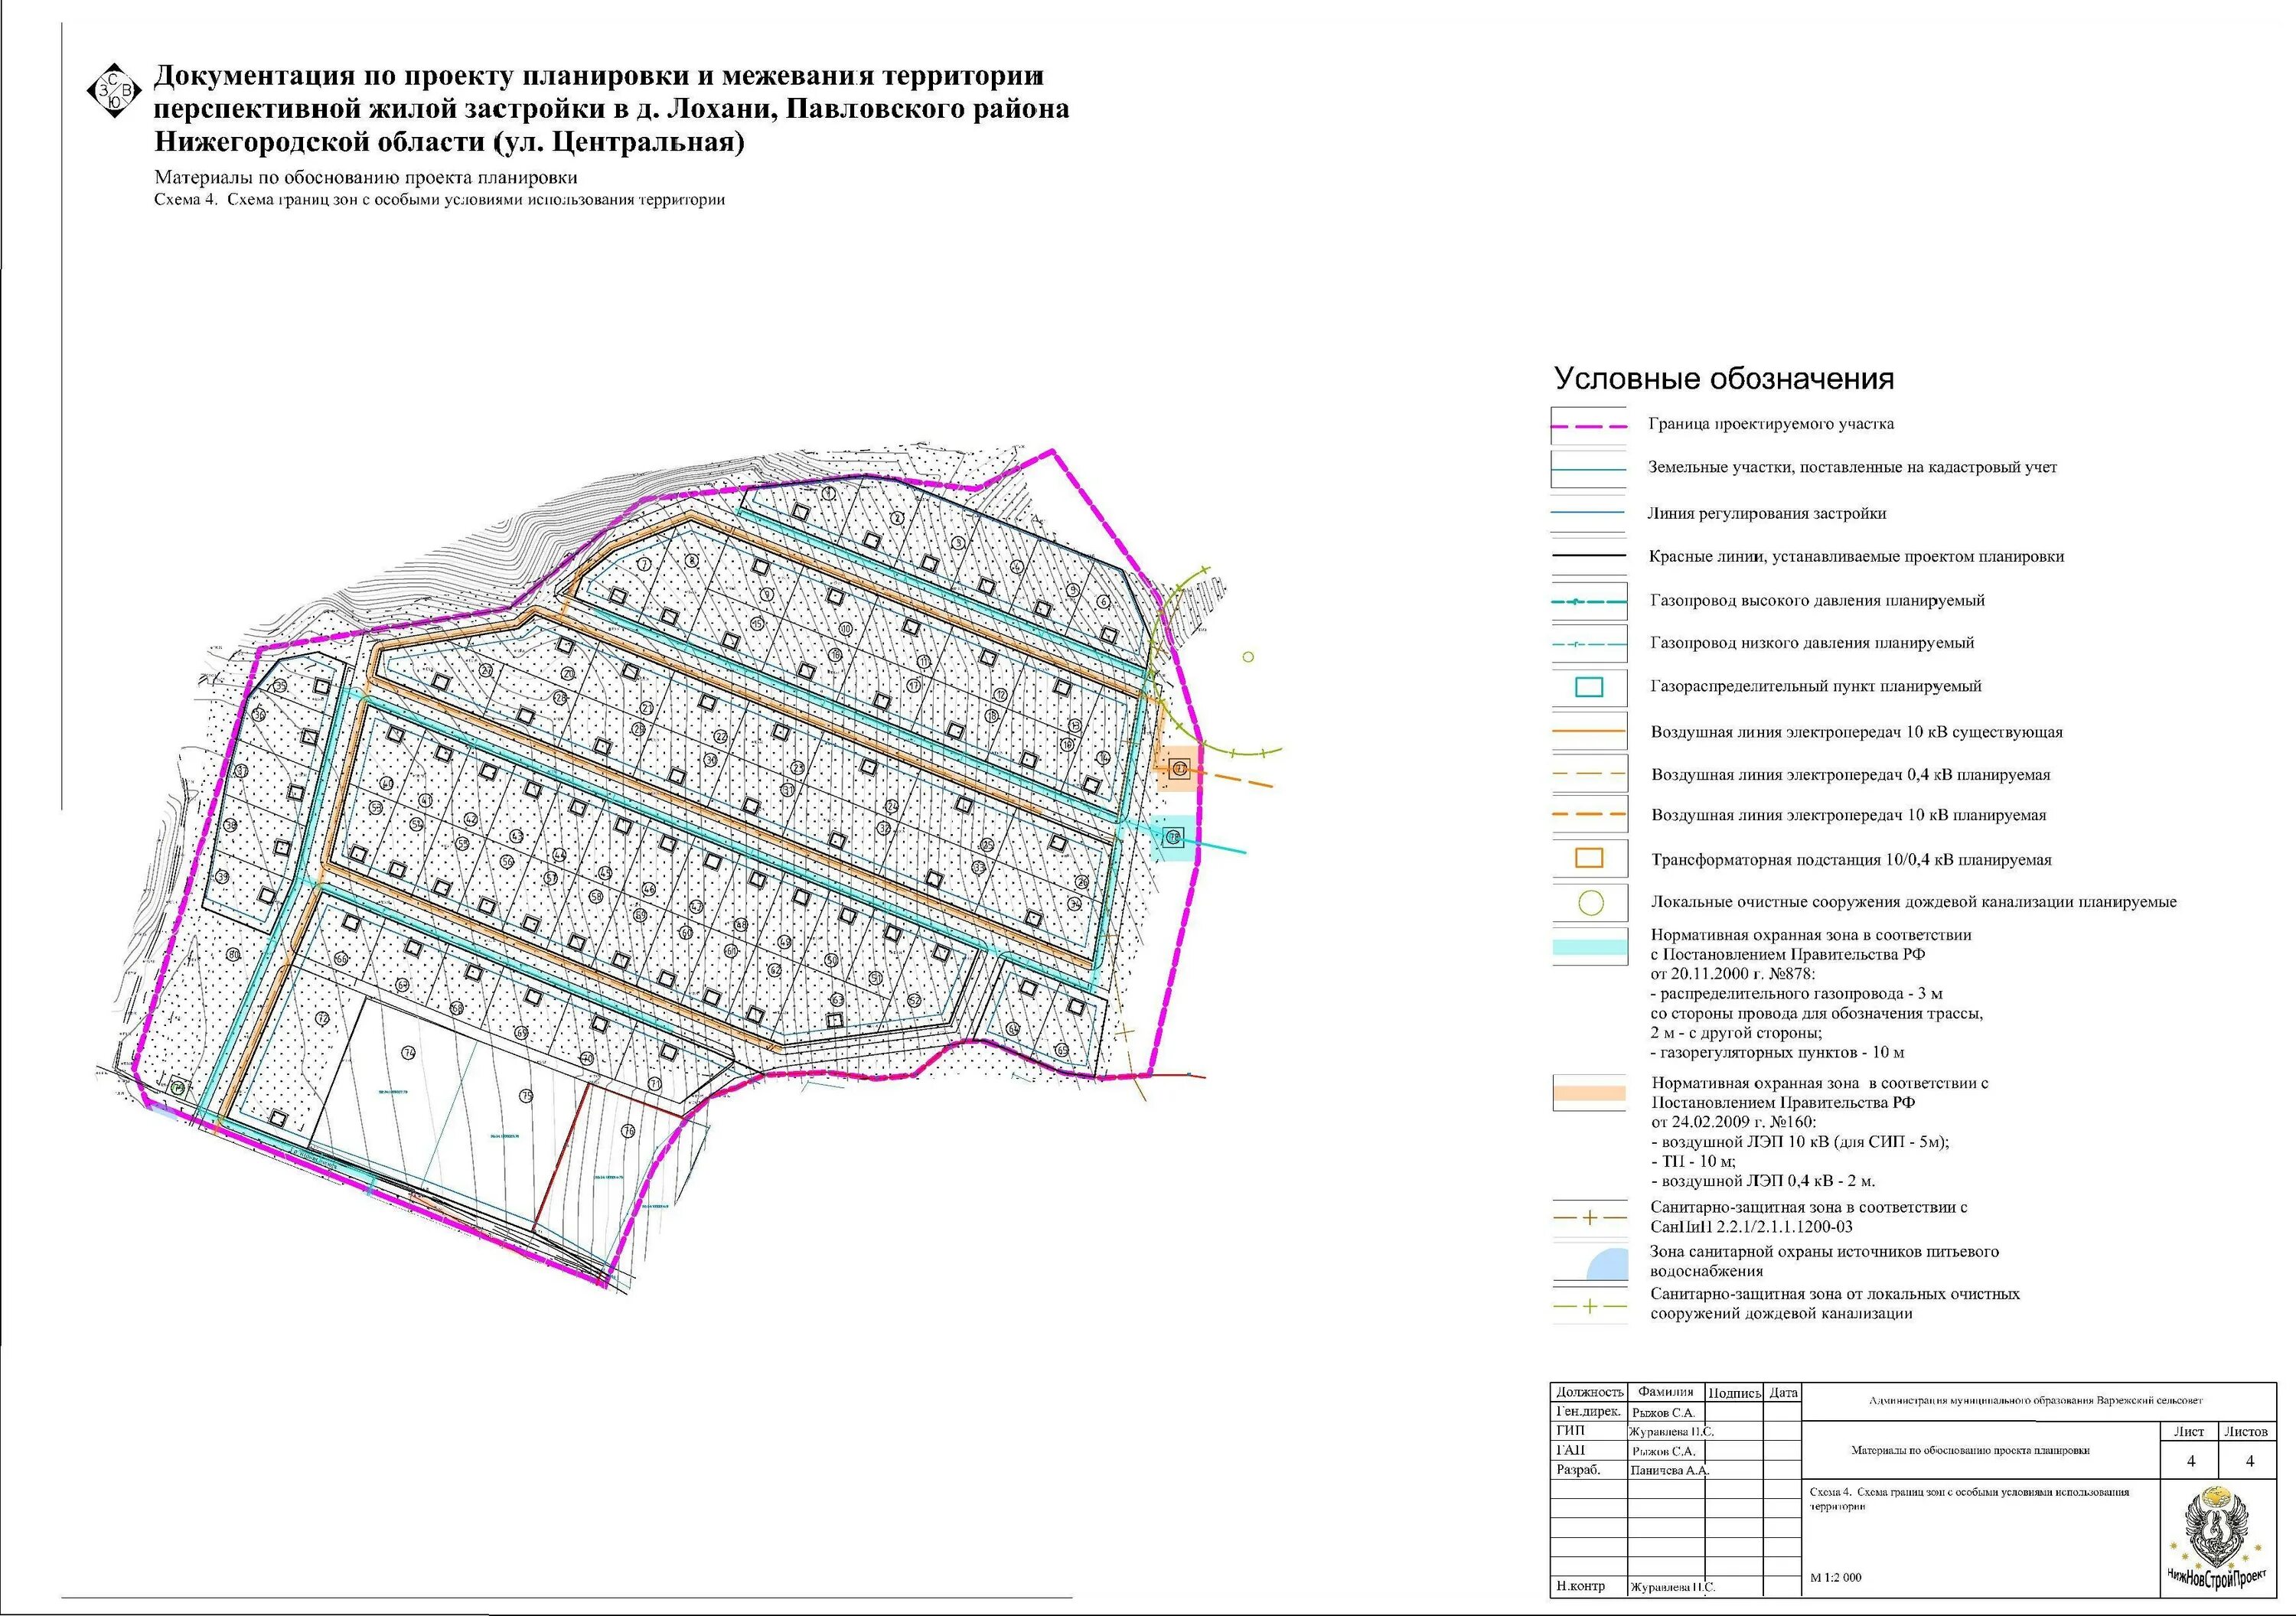Click the 'Лист' header cell
This screenshot has height=1616, width=2296.
2189,1432
